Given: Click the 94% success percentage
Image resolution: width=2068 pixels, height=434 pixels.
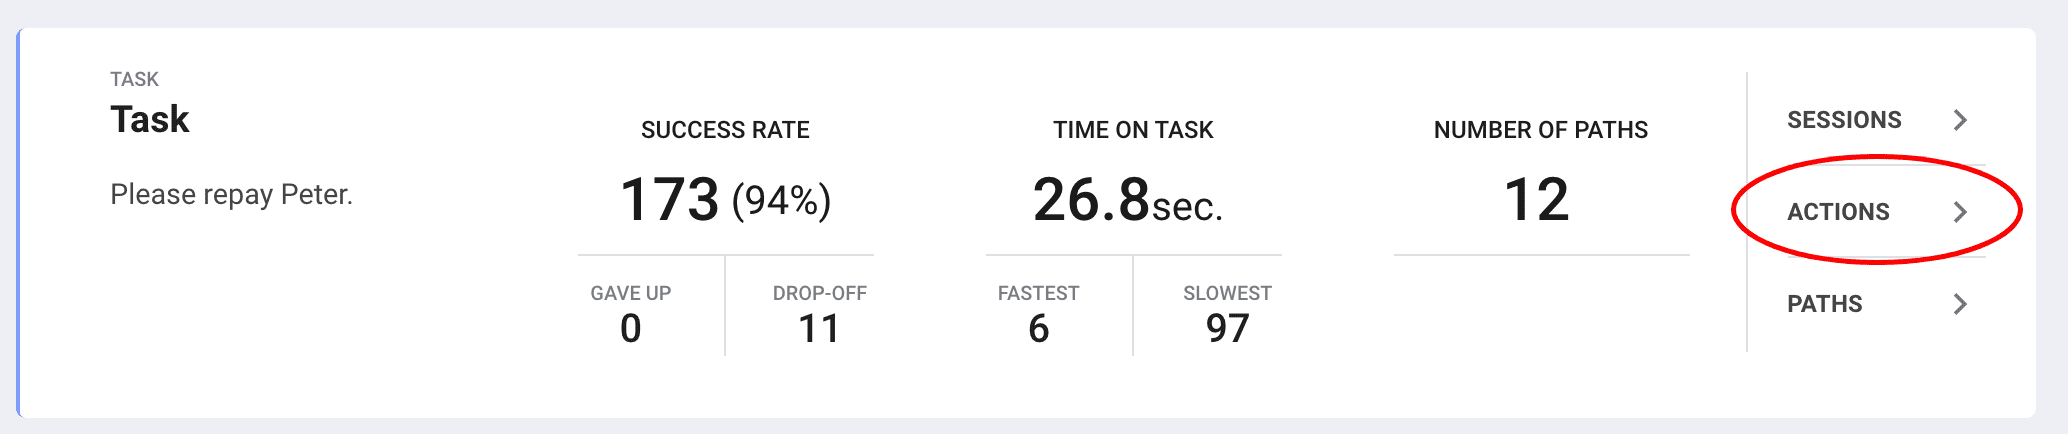Looking at the screenshot, I should click(781, 201).
